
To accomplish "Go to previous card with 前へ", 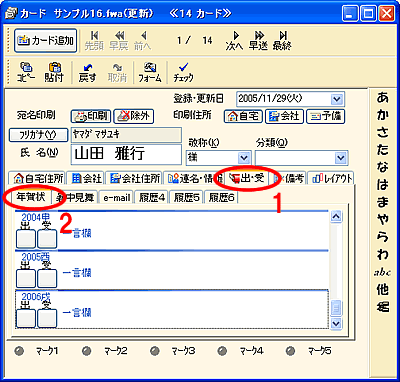I will [142, 41].
